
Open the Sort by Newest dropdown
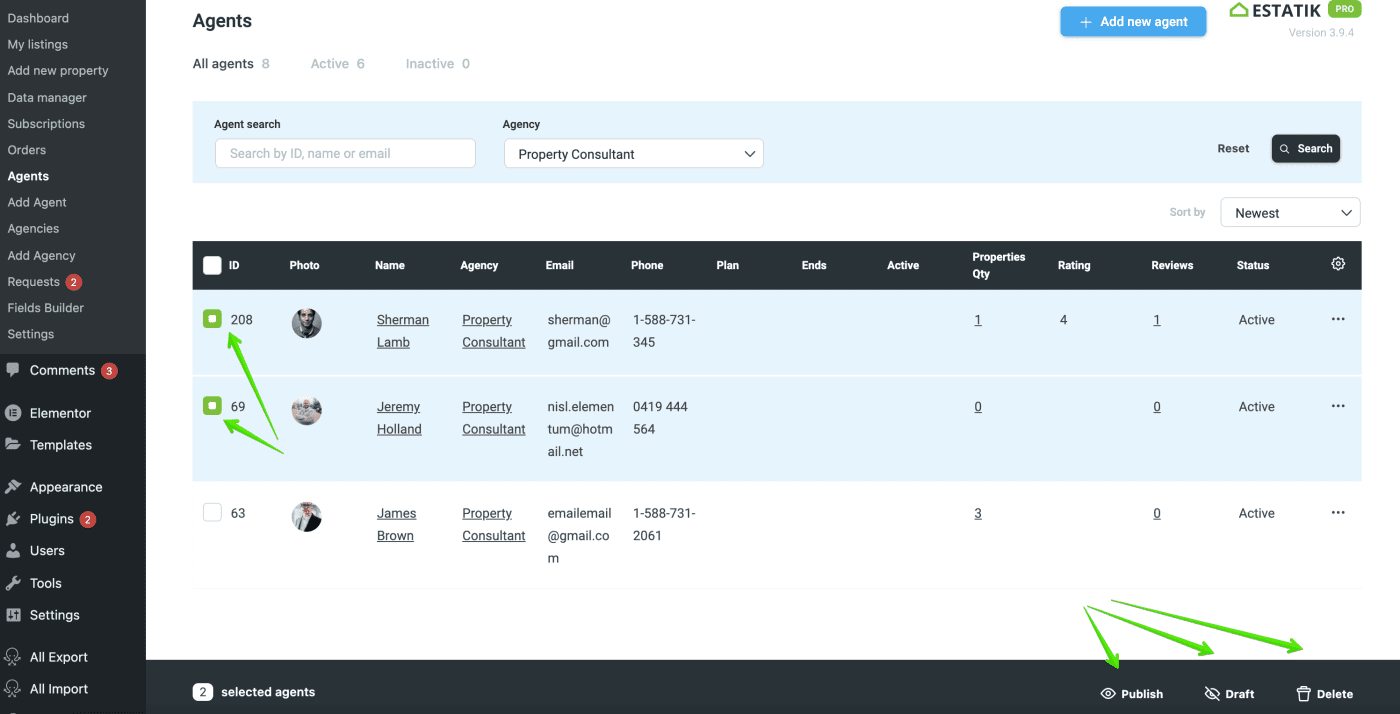(1290, 213)
